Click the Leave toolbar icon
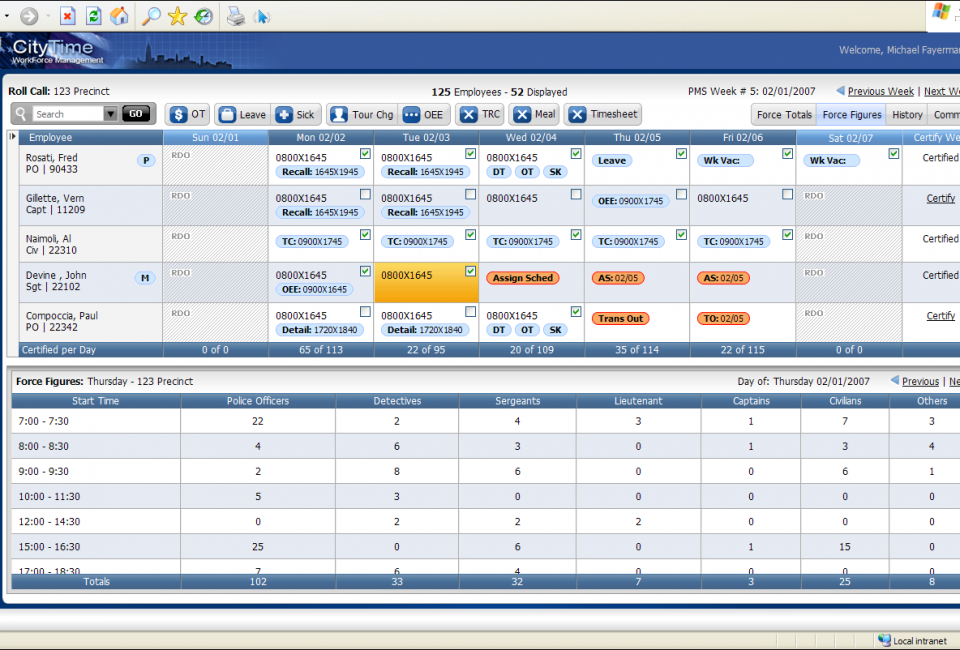960x650 pixels. tap(228, 114)
